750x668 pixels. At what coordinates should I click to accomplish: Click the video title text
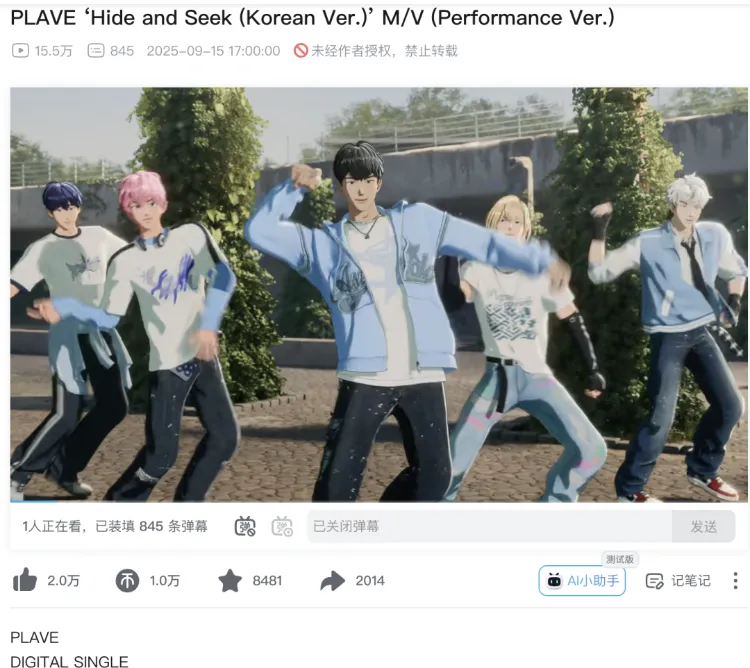click(x=312, y=18)
